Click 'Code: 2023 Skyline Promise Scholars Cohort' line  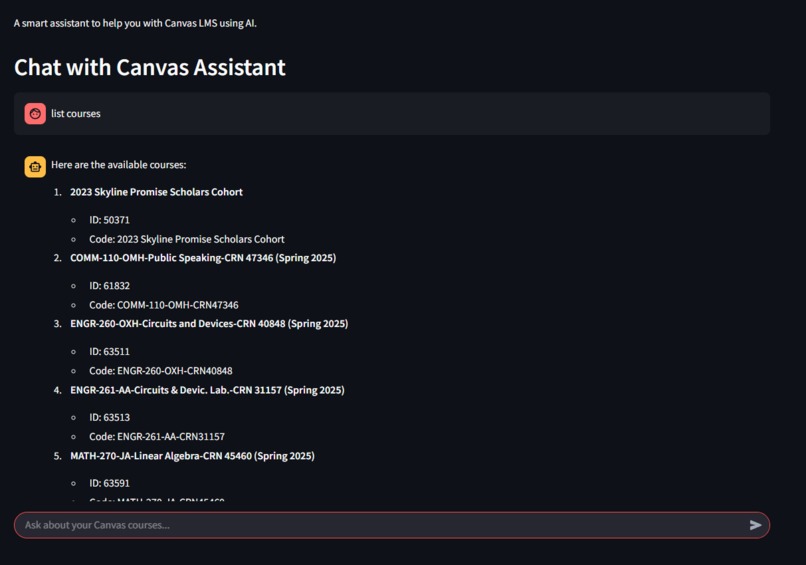point(187,239)
